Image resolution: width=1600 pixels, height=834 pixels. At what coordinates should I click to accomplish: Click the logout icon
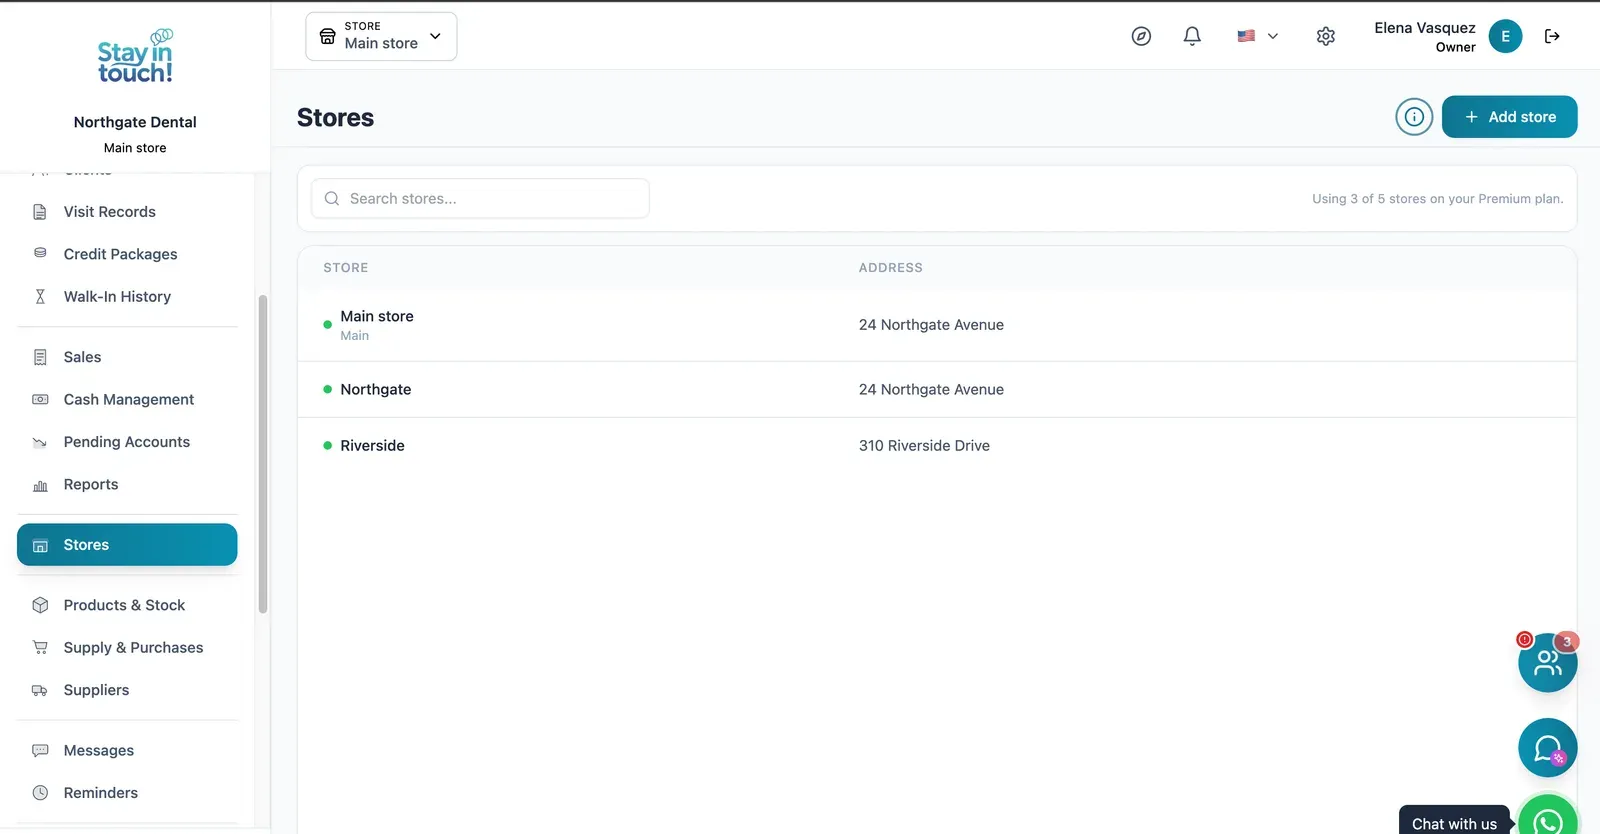coord(1552,36)
